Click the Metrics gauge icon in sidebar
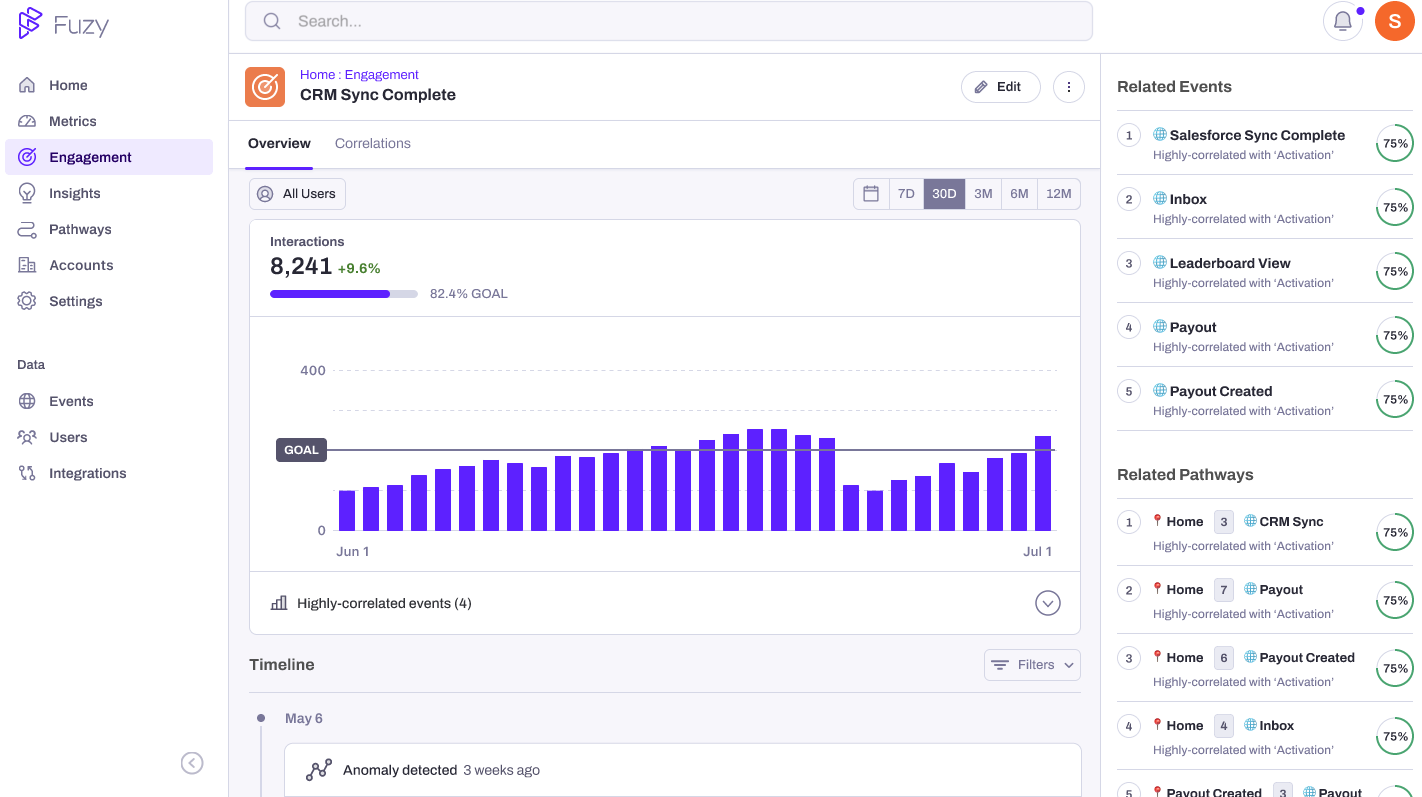 27,121
